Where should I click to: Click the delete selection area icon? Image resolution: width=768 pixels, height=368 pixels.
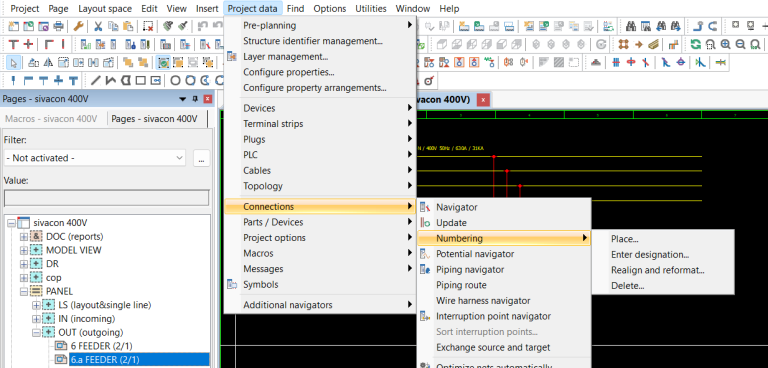(x=148, y=26)
